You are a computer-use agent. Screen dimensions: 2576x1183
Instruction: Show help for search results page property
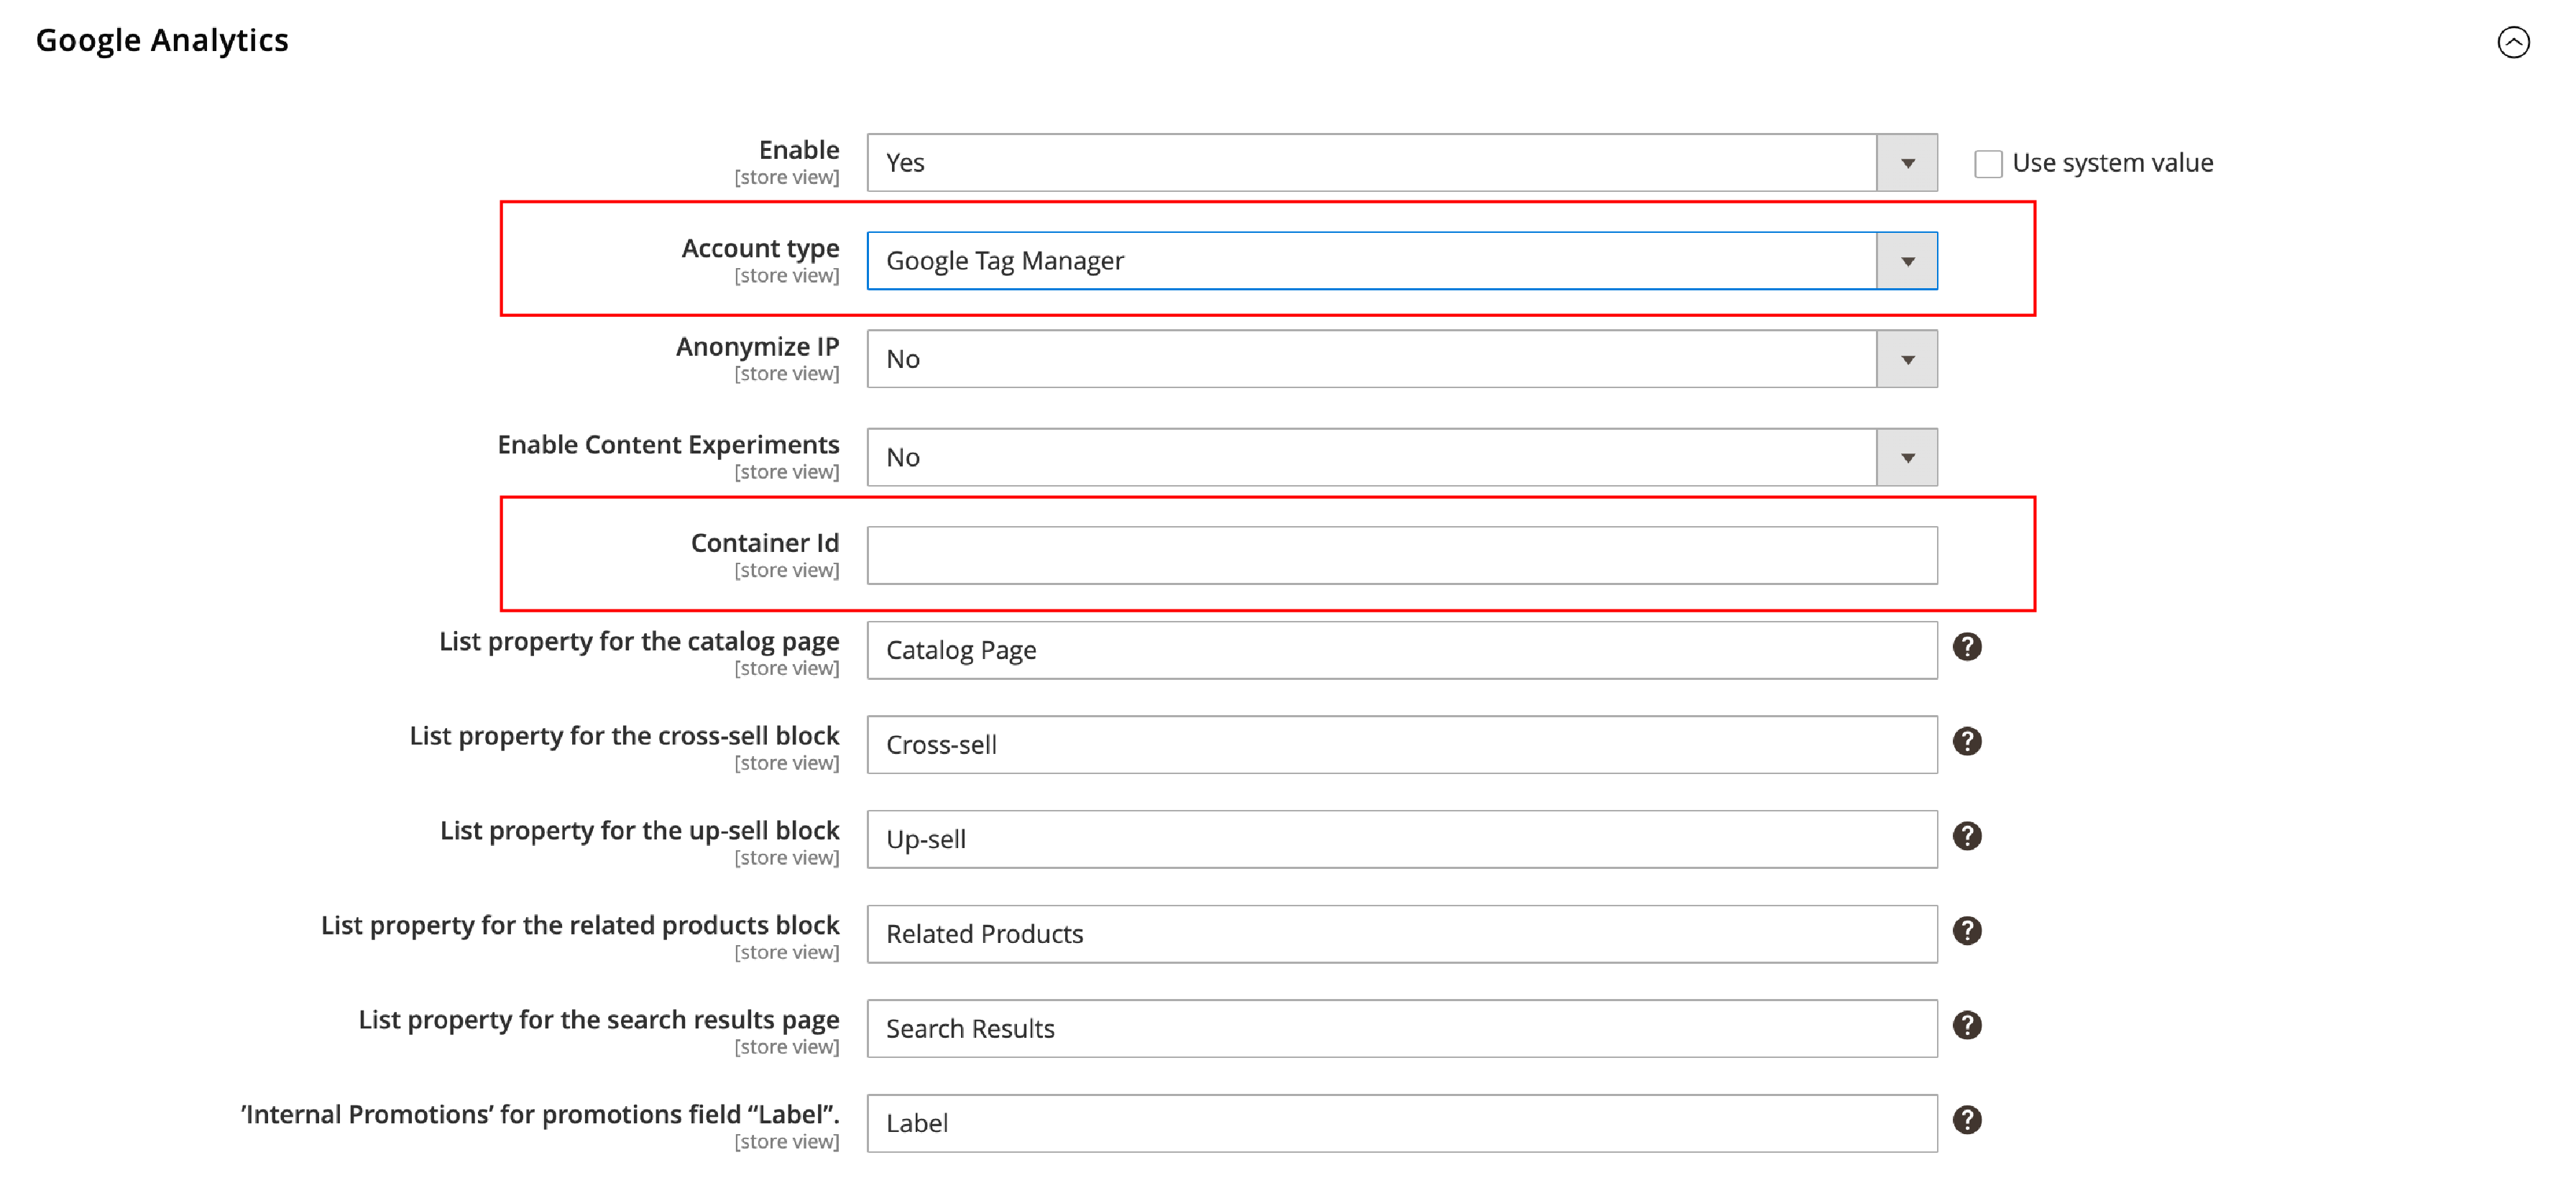click(1967, 1025)
